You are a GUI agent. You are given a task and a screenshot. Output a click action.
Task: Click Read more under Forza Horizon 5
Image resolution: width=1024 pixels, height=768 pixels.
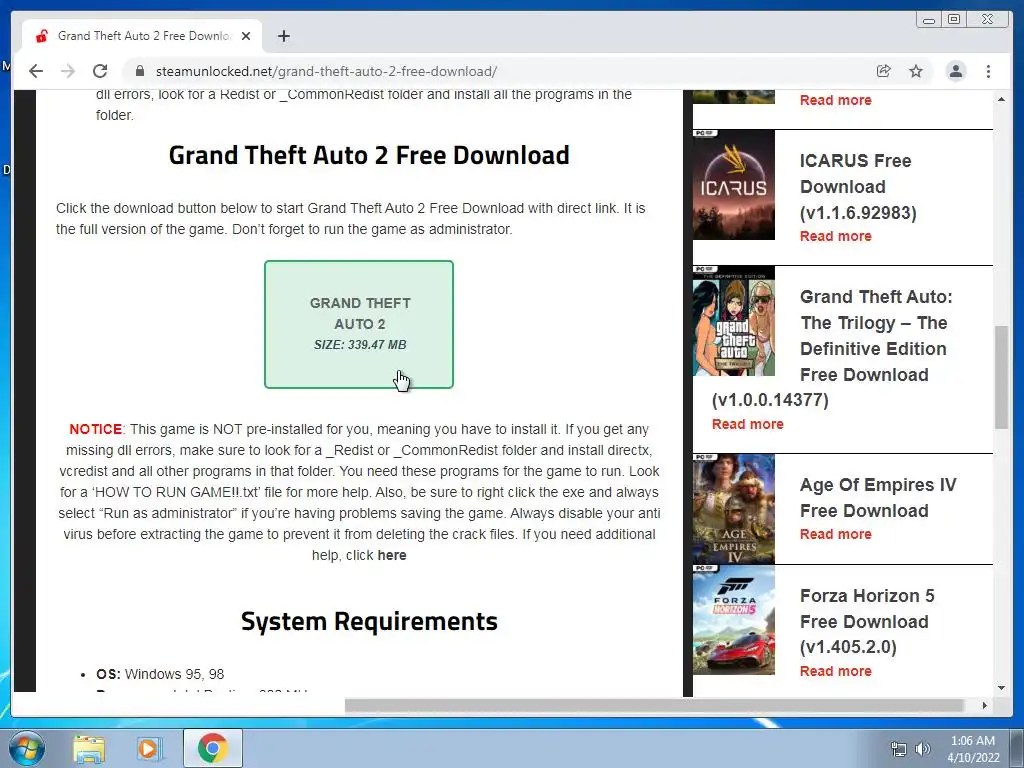coord(835,671)
